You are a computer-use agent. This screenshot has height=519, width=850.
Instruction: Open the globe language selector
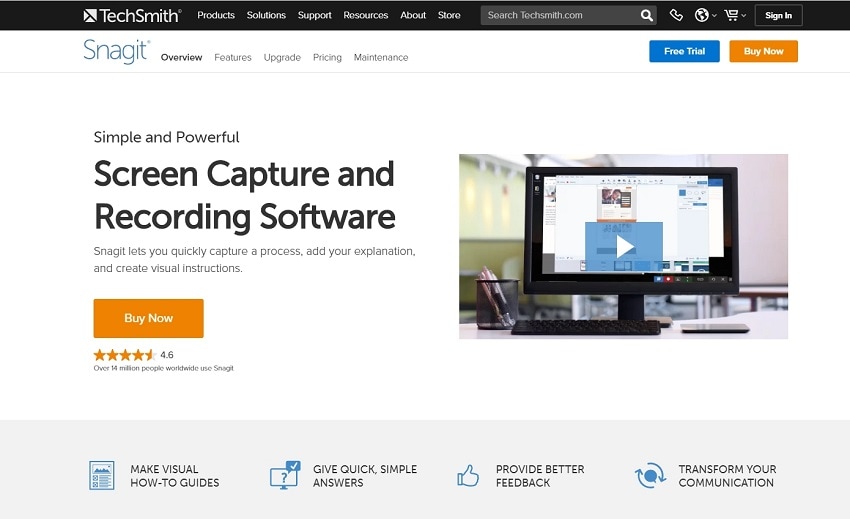[x=705, y=15]
